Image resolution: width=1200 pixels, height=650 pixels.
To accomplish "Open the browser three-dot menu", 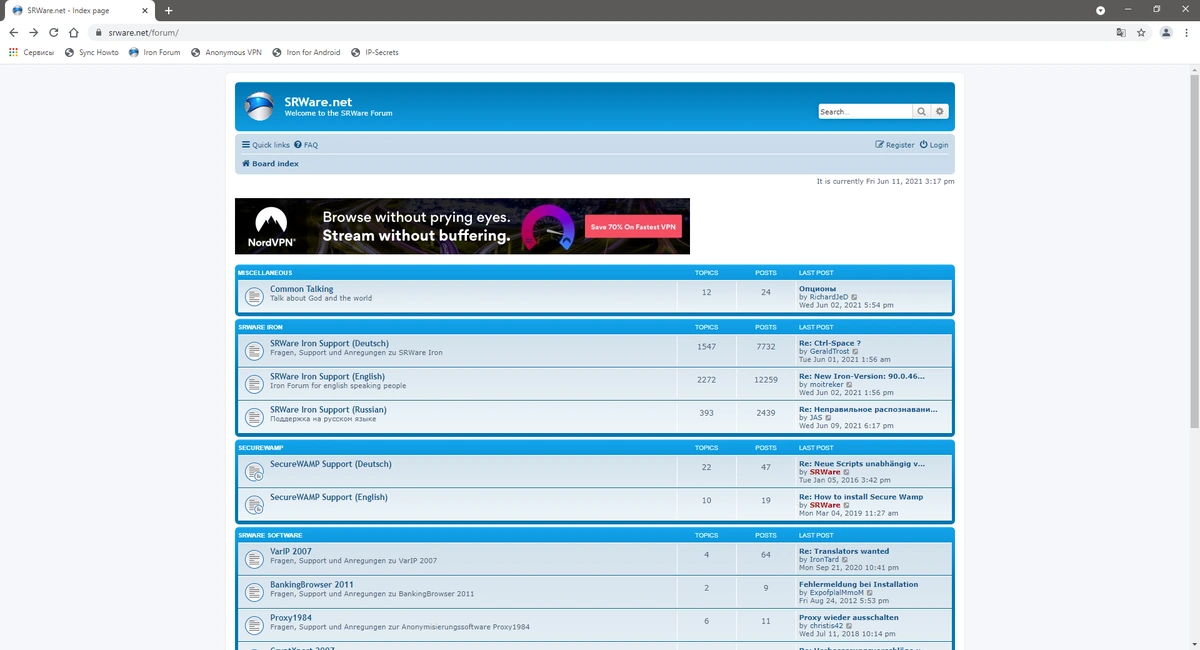I will click(x=1187, y=32).
